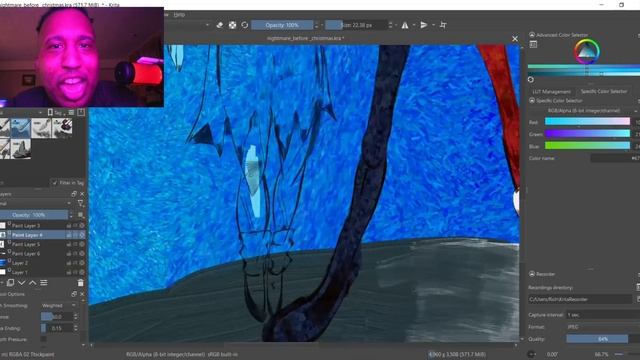Screen dimensions: 640x360
Task: Open the layer filter funnel icon
Action: coord(80,203)
